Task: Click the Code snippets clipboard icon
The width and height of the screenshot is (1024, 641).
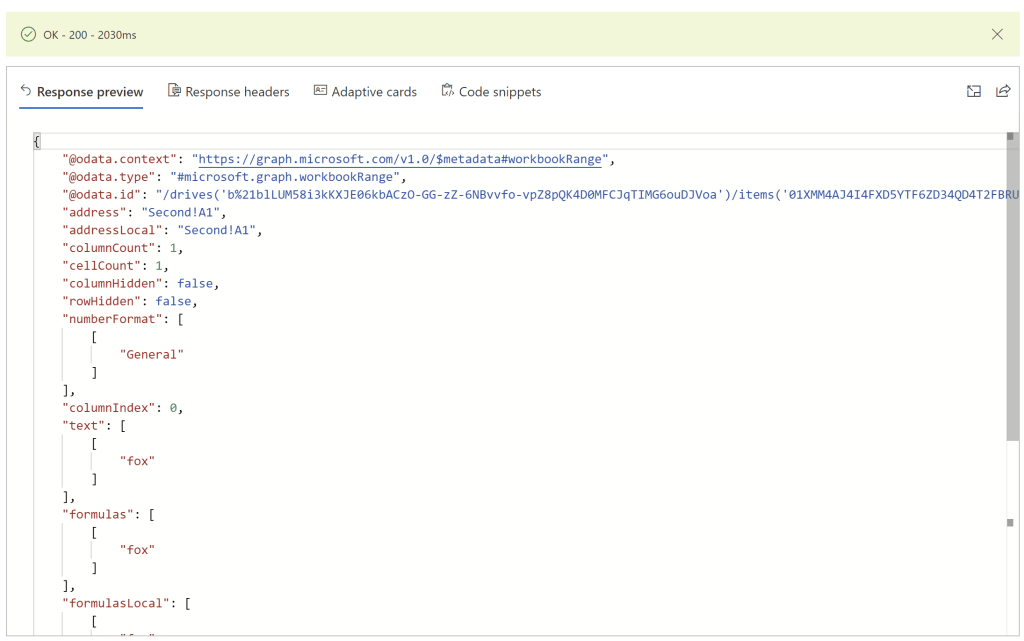Action: click(447, 91)
